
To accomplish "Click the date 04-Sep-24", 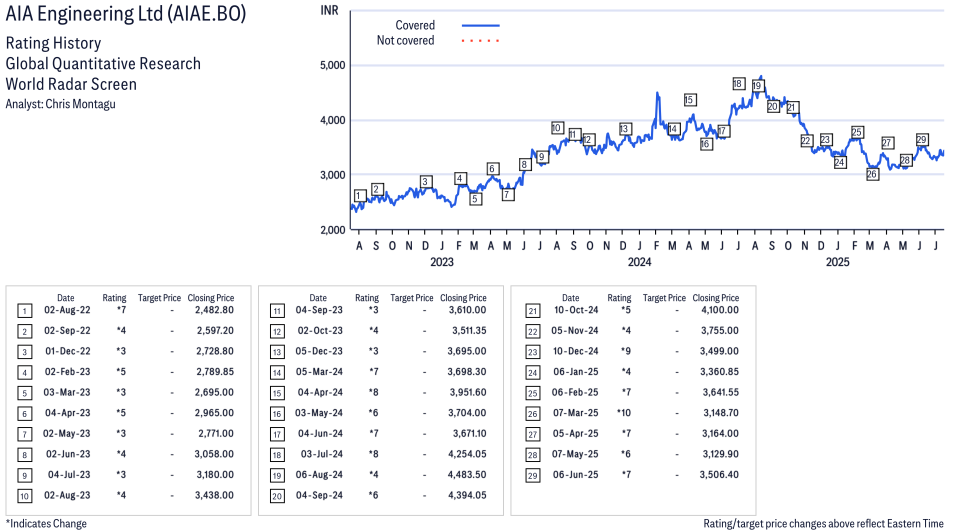I will click(319, 495).
